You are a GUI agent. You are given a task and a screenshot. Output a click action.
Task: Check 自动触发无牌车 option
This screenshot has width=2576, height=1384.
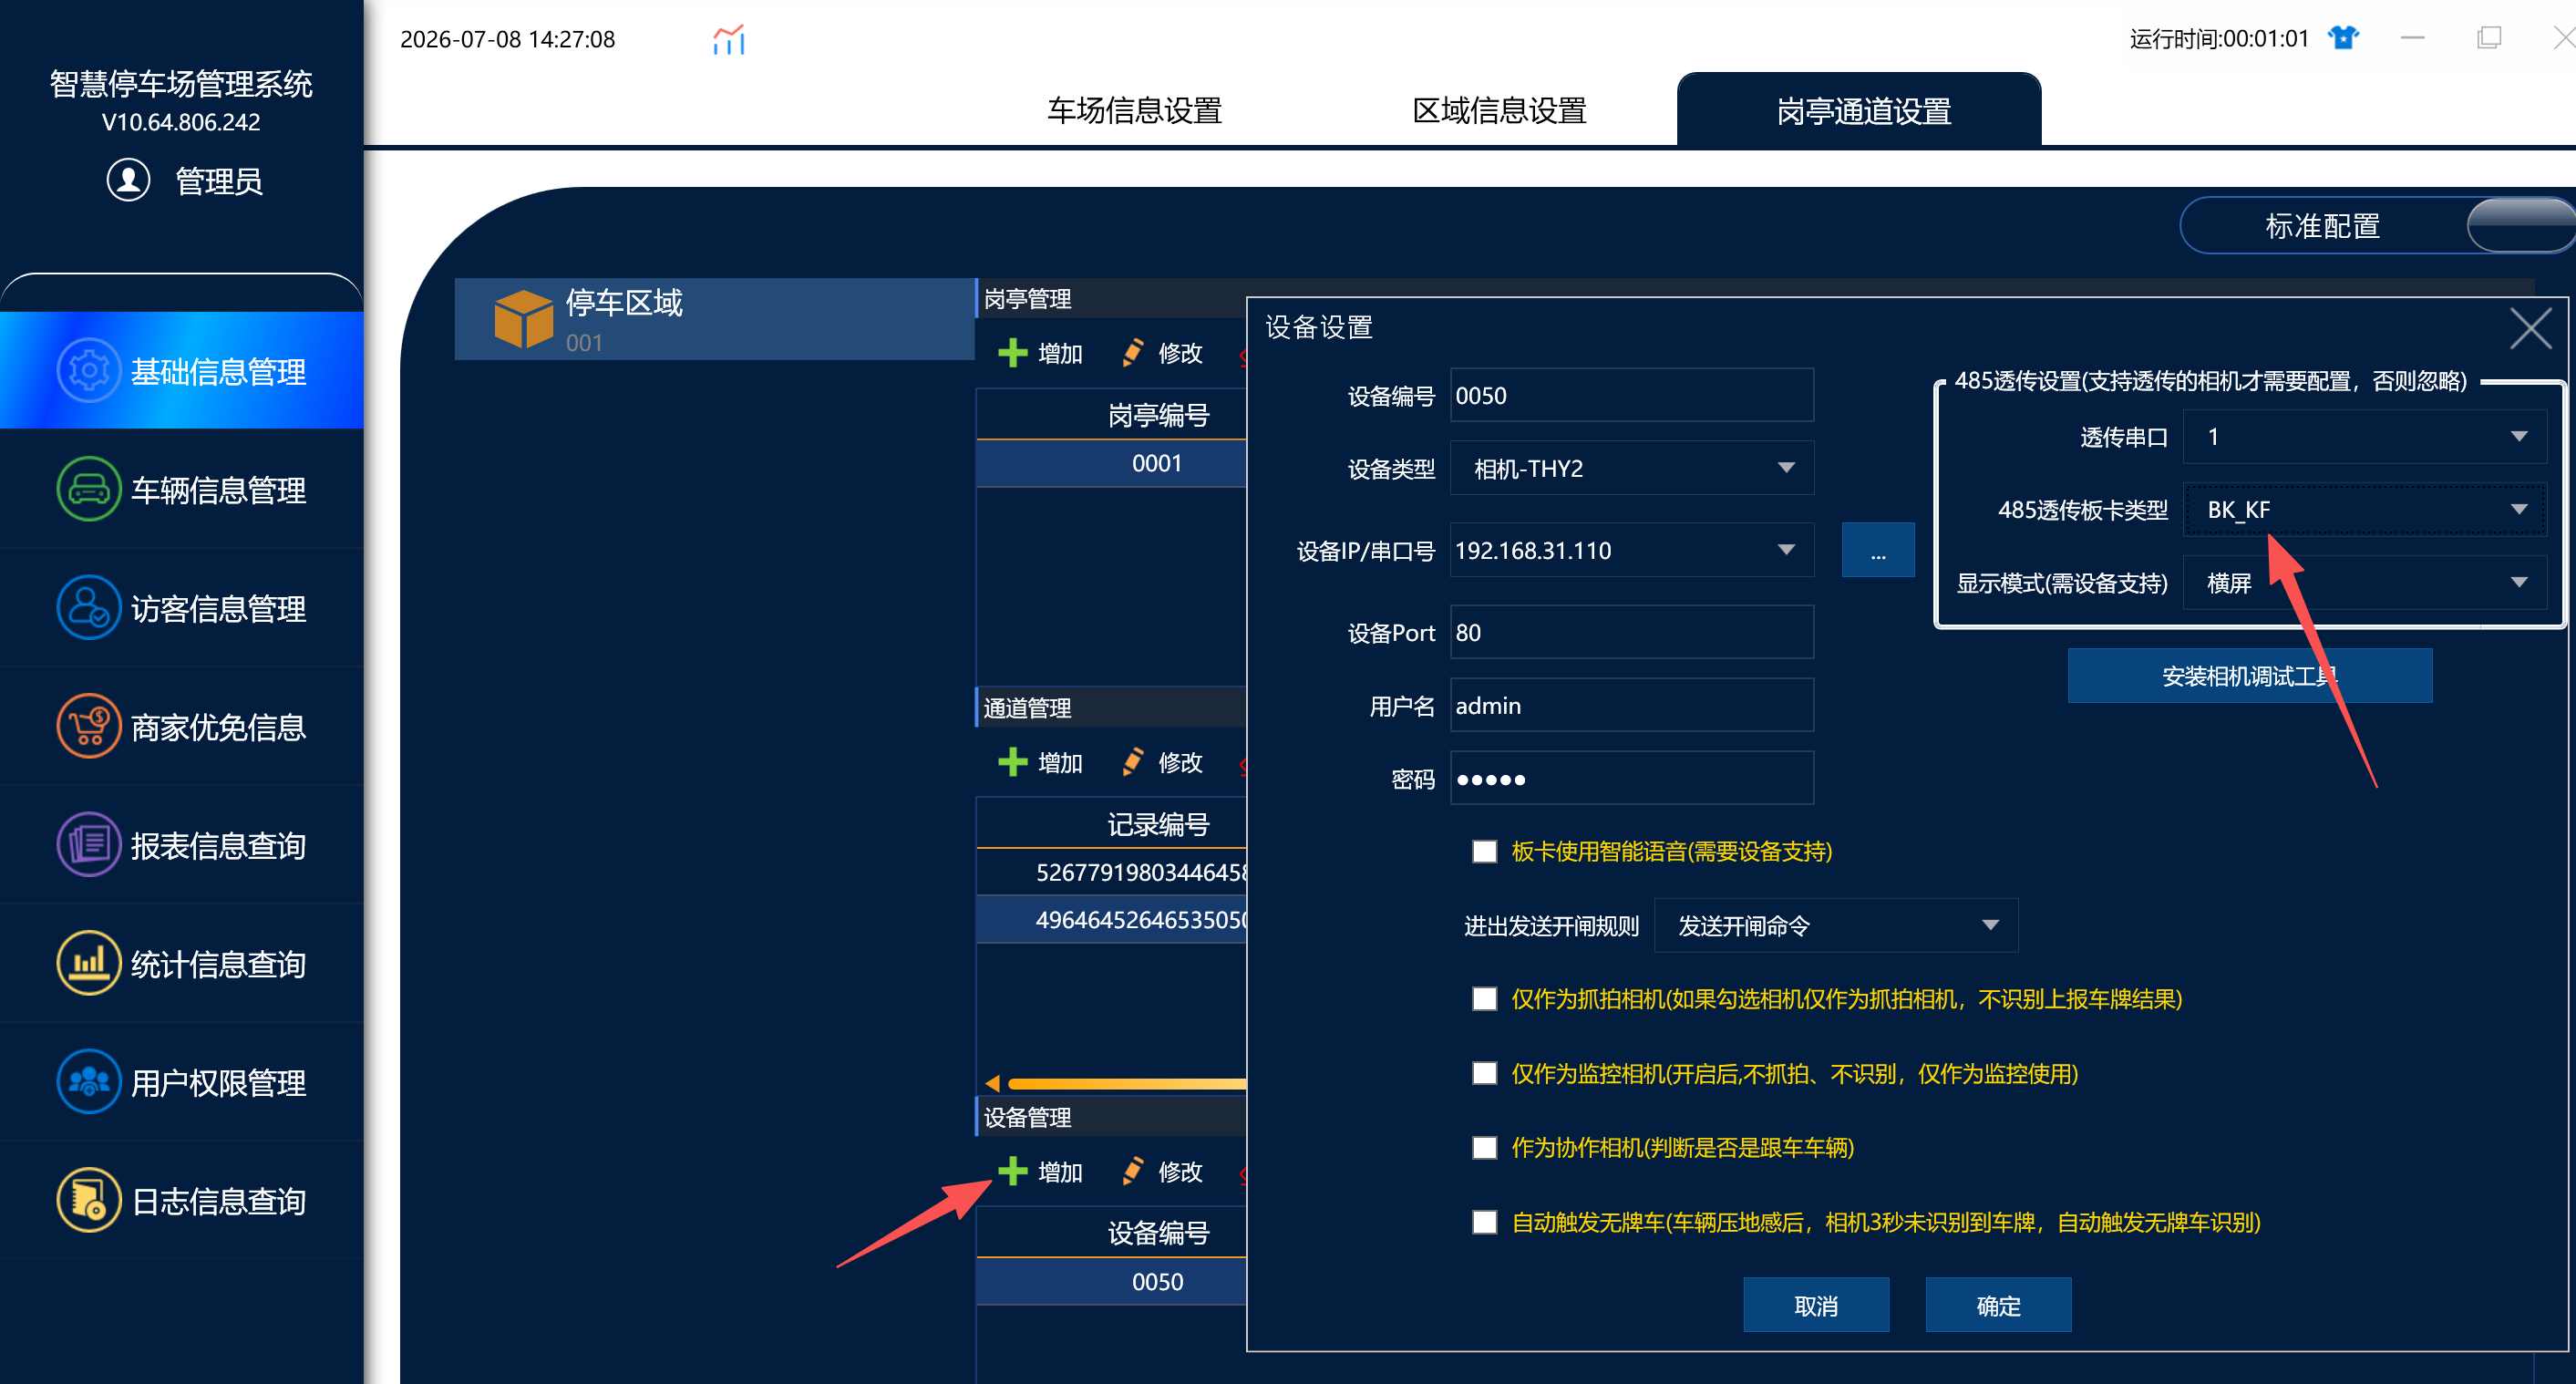point(1484,1222)
